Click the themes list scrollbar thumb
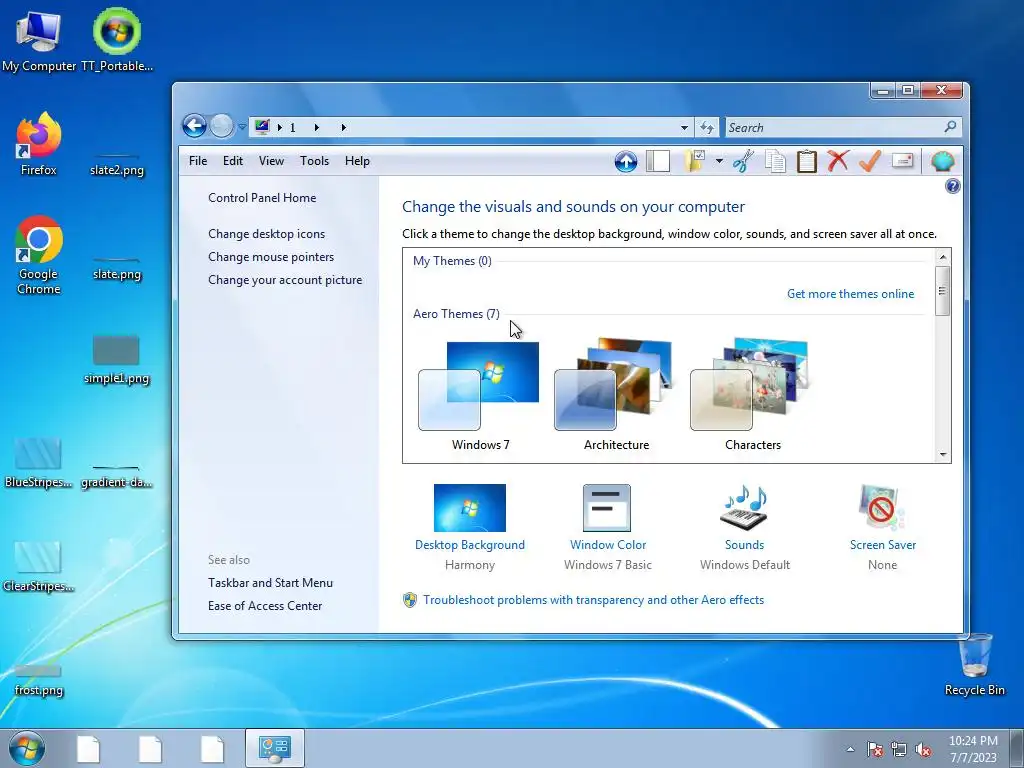This screenshot has width=1024, height=768. [942, 291]
